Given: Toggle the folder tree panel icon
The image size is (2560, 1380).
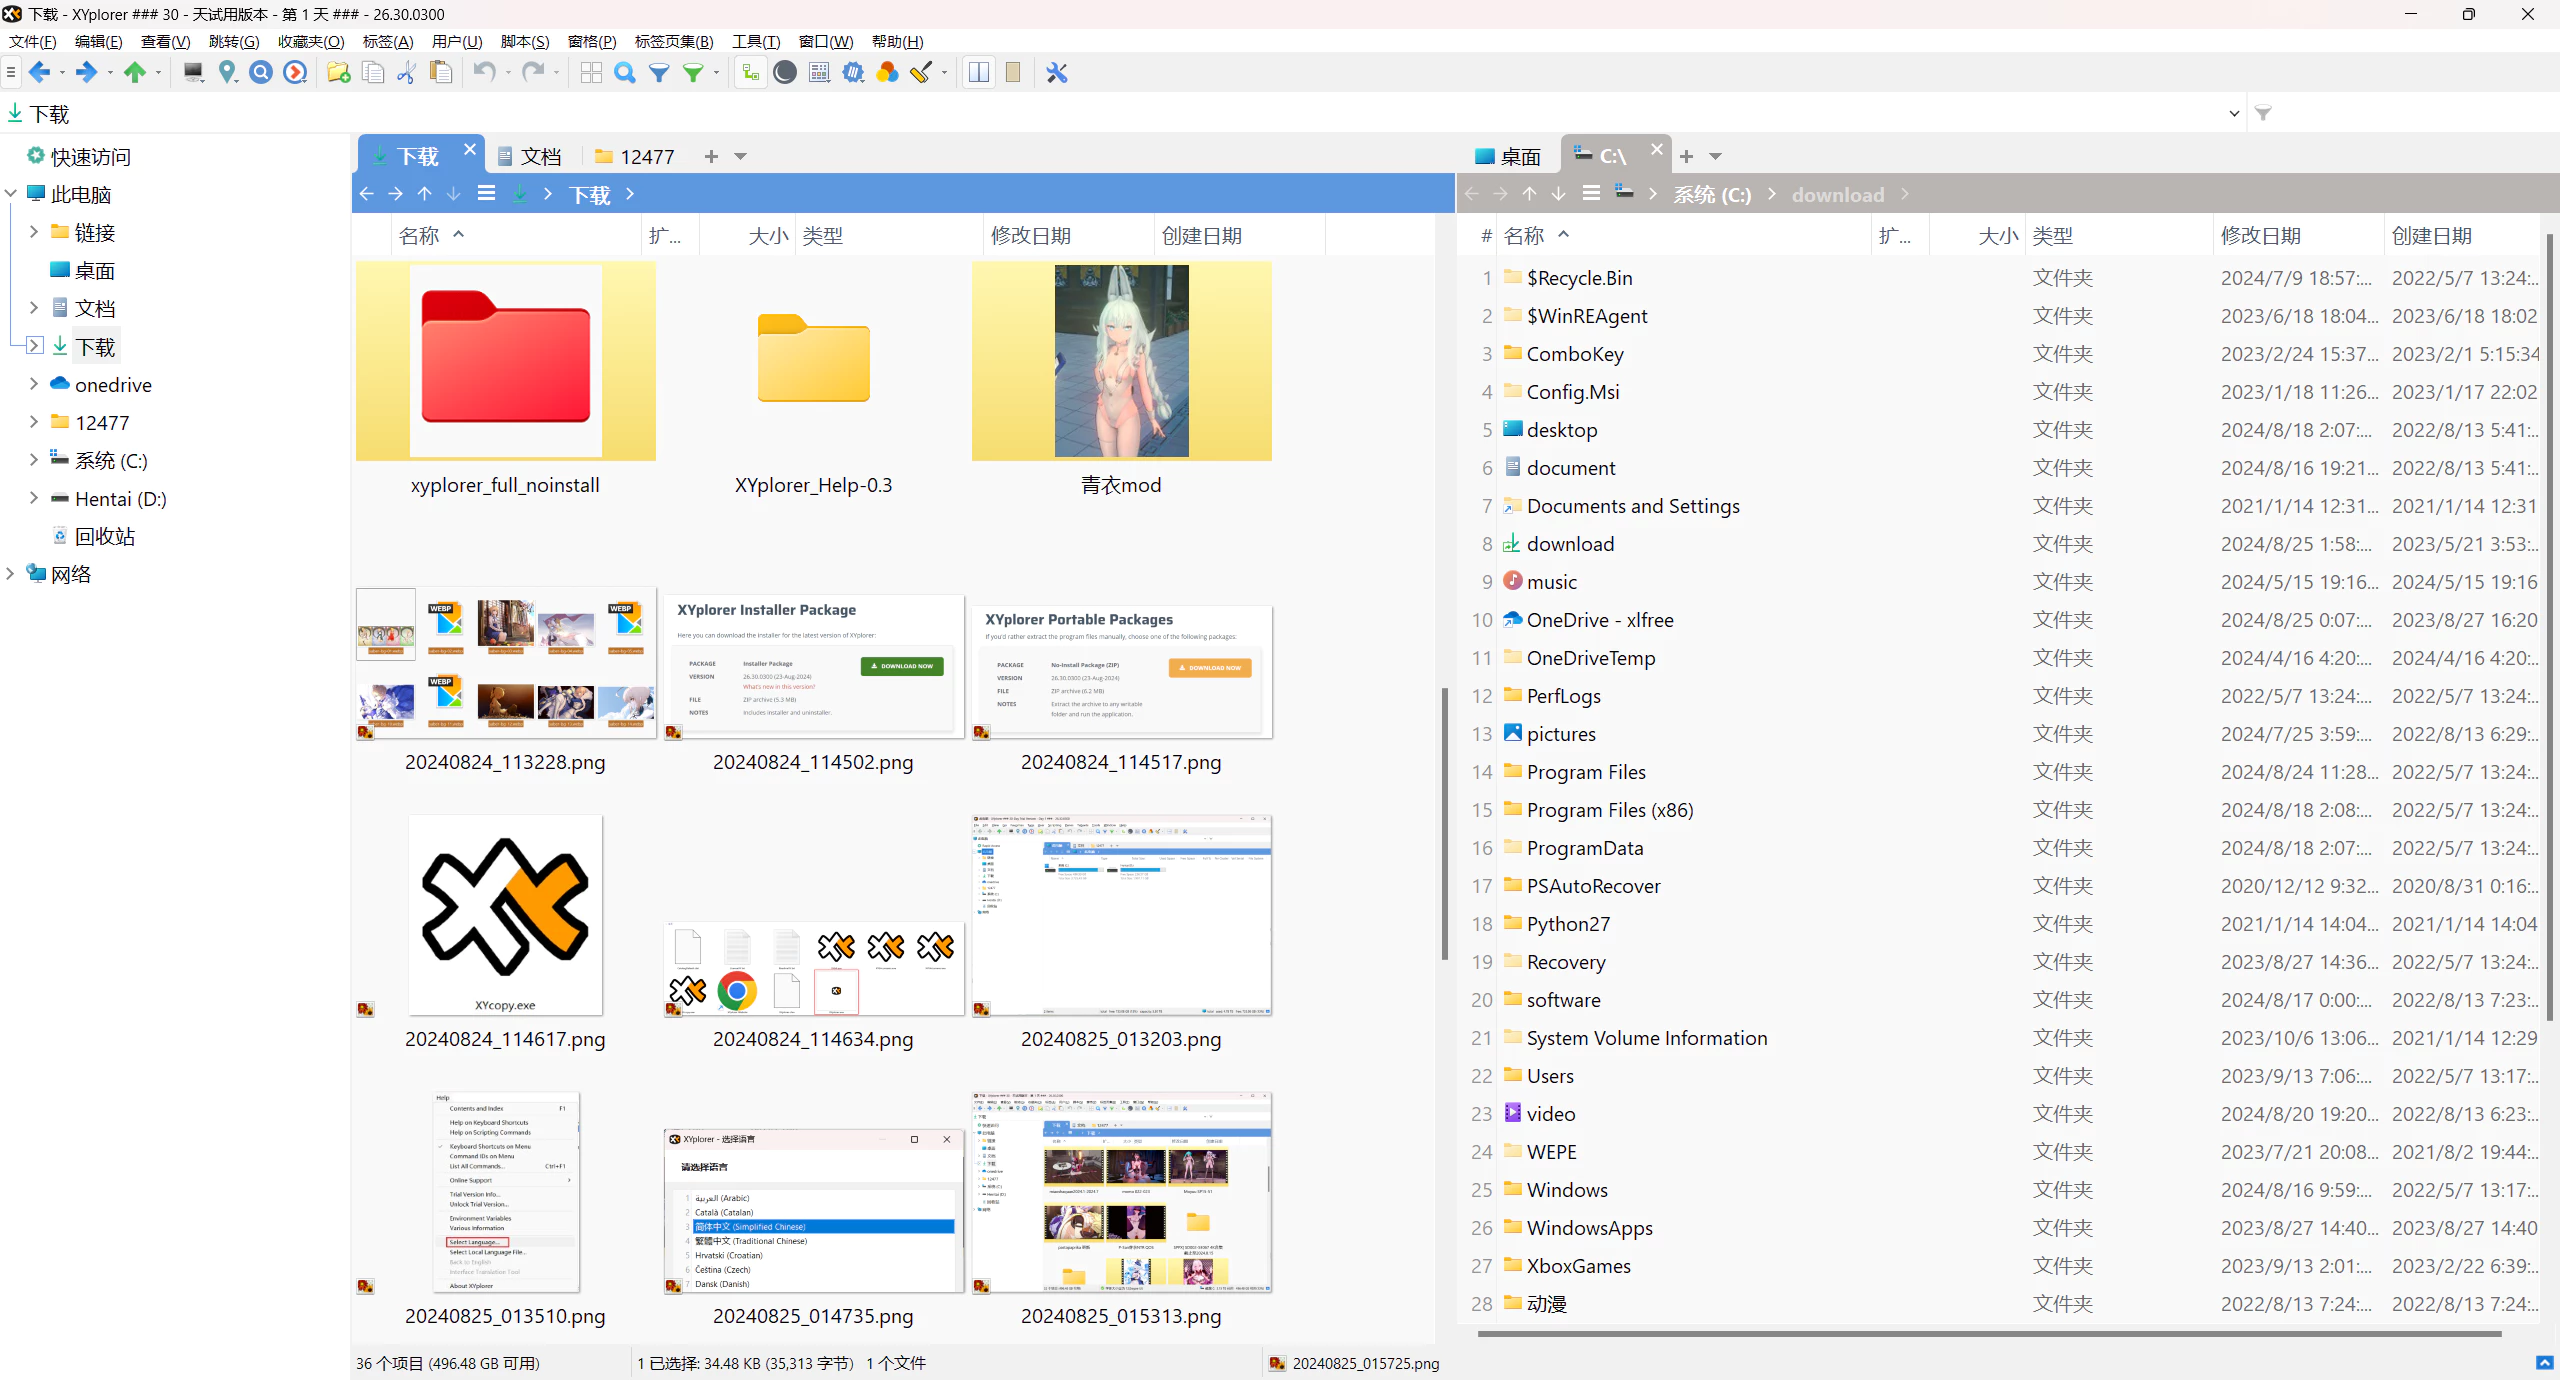Looking at the screenshot, I should coord(750,72).
